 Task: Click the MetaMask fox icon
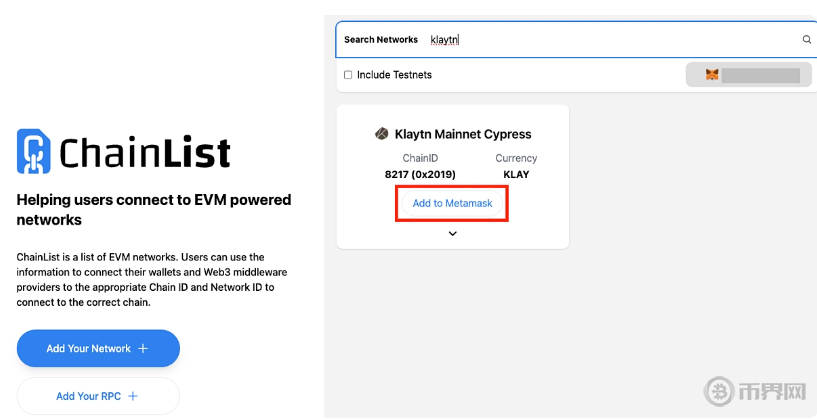pyautogui.click(x=712, y=75)
